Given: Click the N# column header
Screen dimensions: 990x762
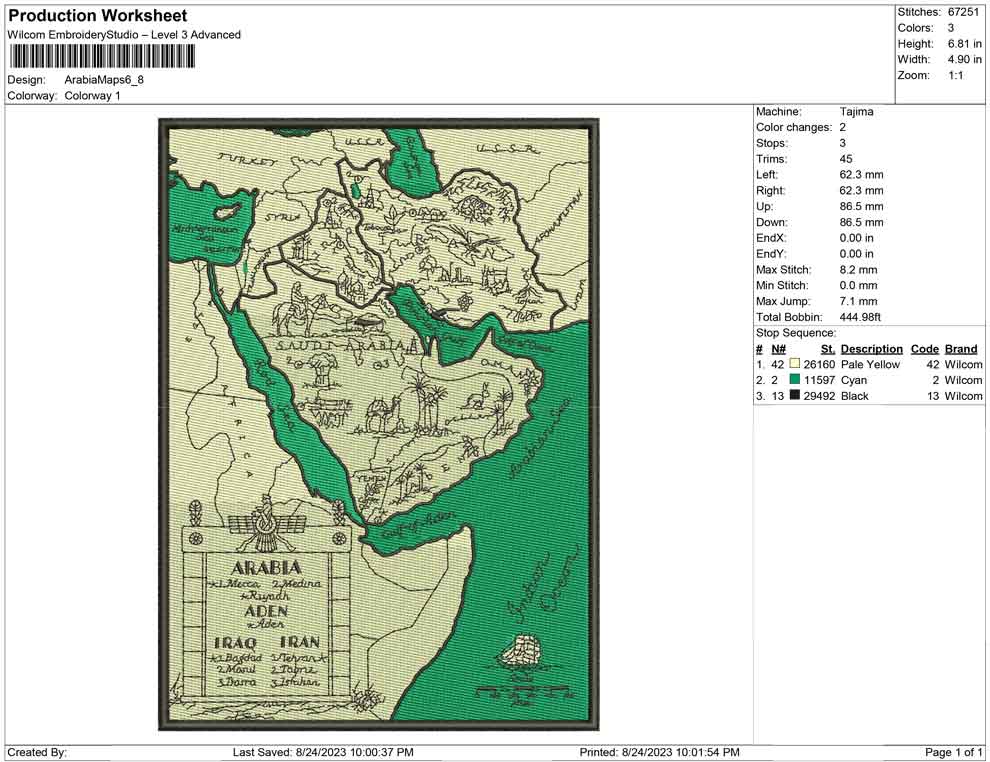Looking at the screenshot, I should pos(778,349).
